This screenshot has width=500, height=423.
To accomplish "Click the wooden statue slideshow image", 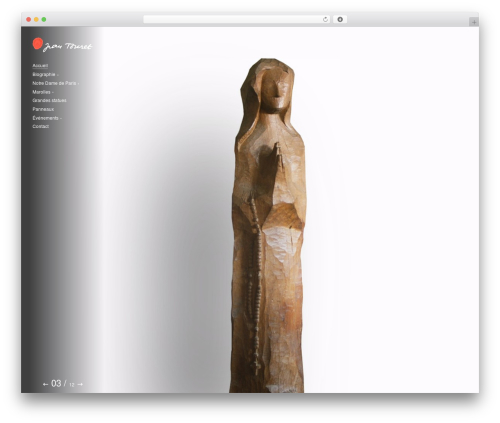I will tap(268, 225).
